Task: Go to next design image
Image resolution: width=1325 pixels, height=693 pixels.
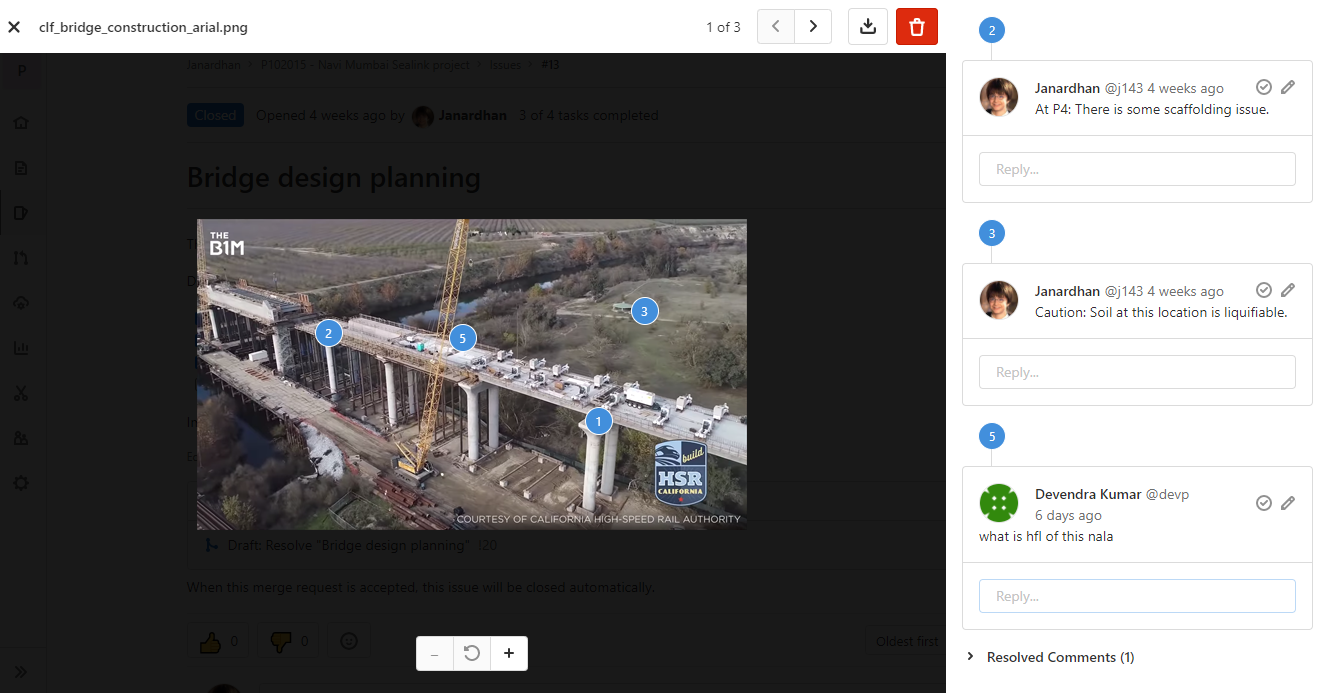Action: click(813, 27)
